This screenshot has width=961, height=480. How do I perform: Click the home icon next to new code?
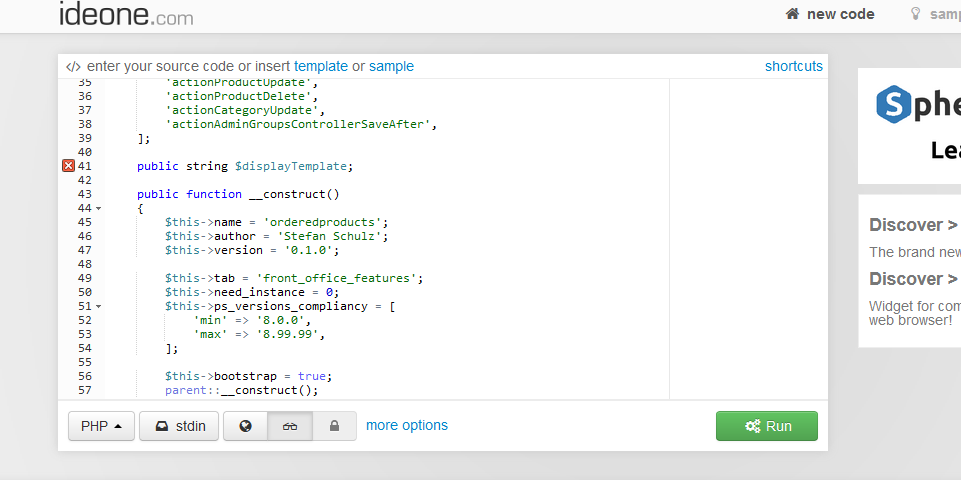point(792,14)
